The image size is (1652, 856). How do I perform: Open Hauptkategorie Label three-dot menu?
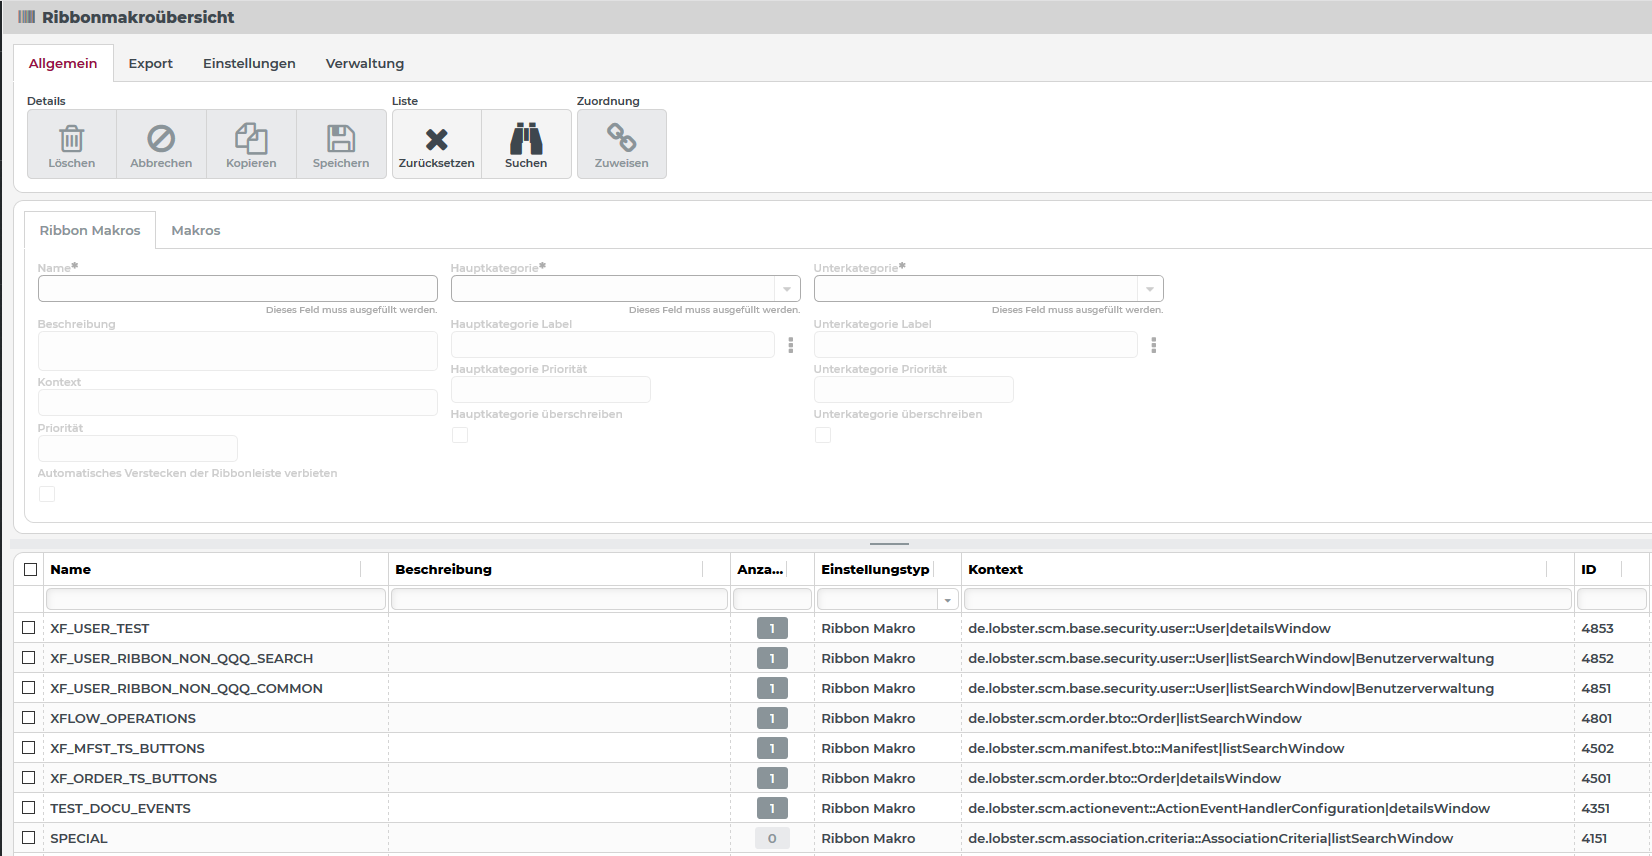pos(790,345)
